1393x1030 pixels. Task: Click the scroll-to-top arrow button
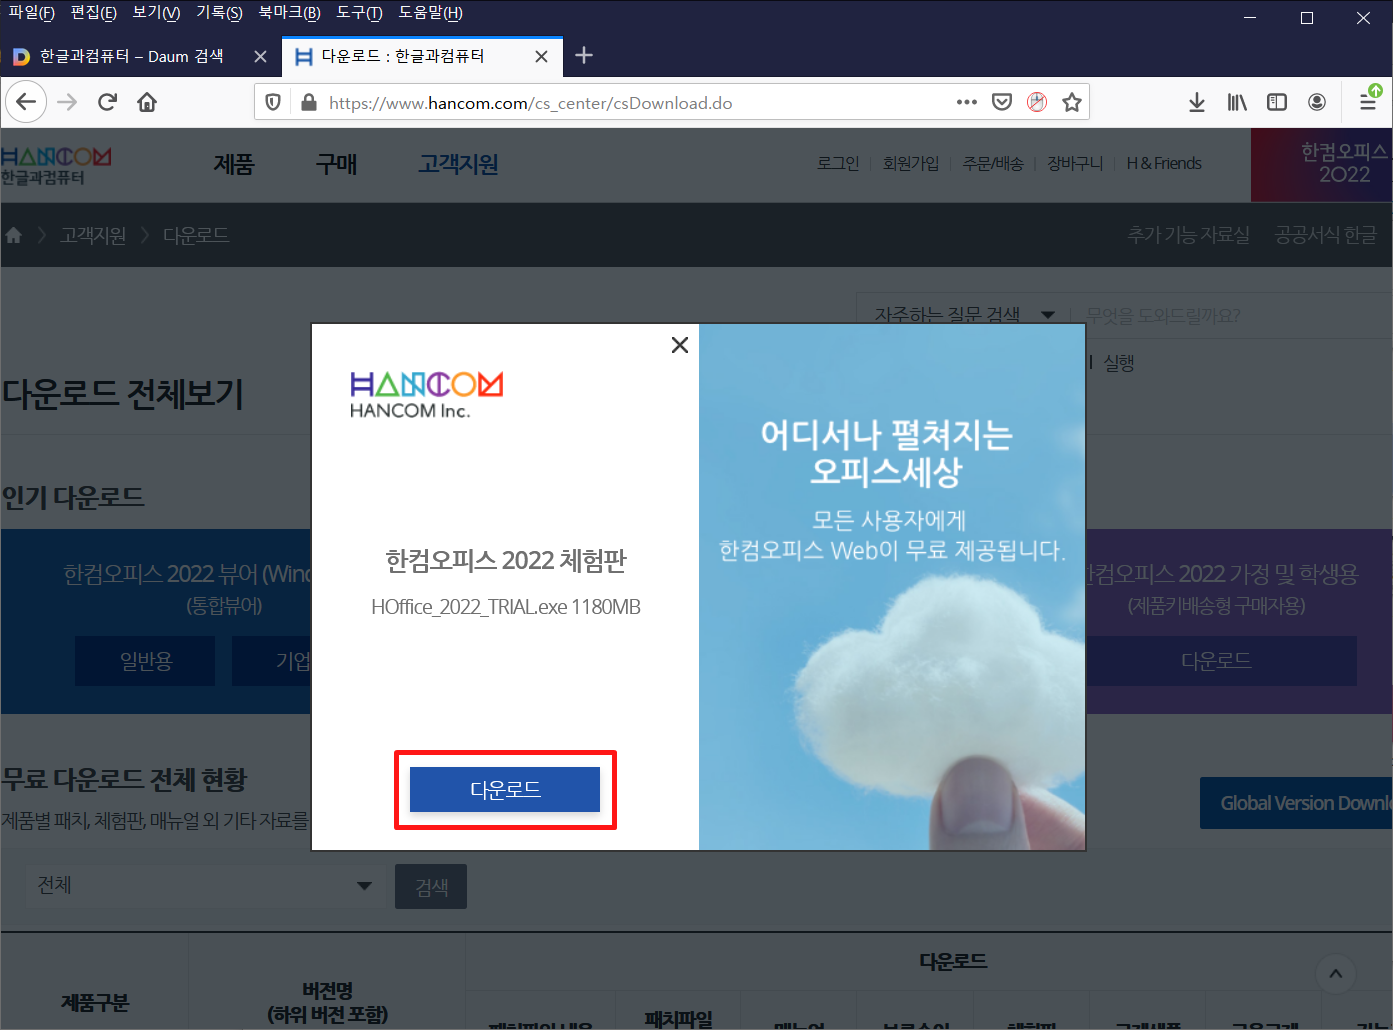(1336, 973)
